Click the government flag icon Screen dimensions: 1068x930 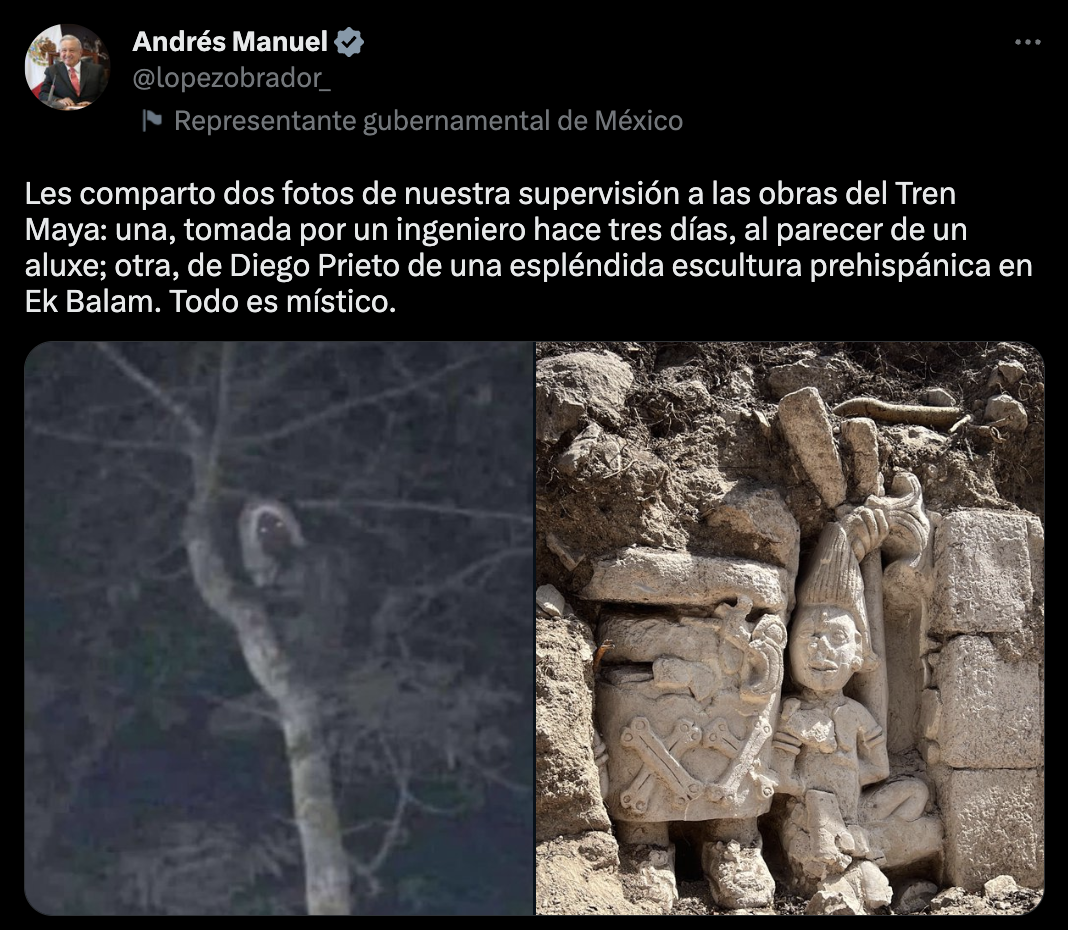[x=152, y=121]
